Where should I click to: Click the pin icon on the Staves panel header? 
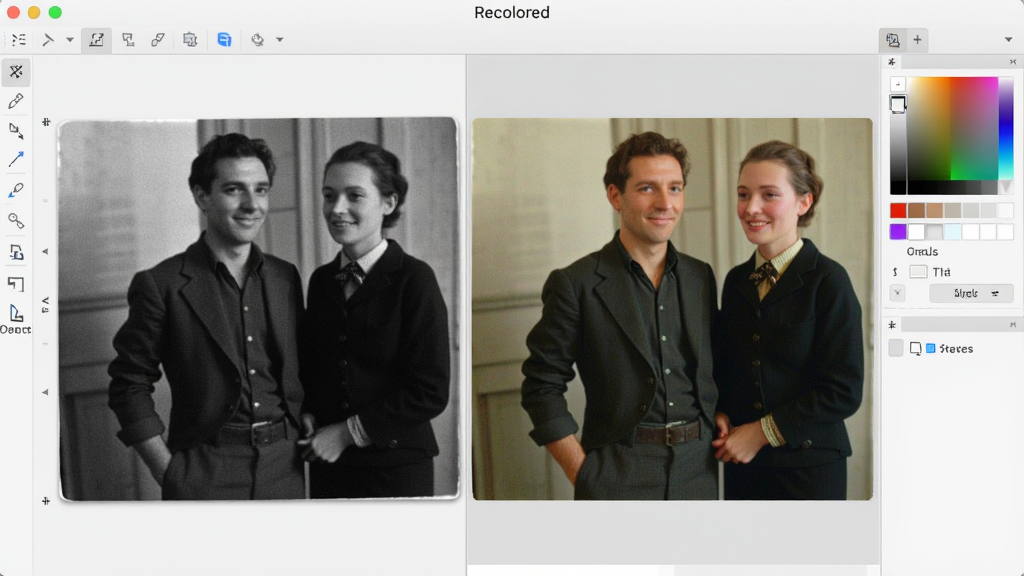pyautogui.click(x=891, y=325)
